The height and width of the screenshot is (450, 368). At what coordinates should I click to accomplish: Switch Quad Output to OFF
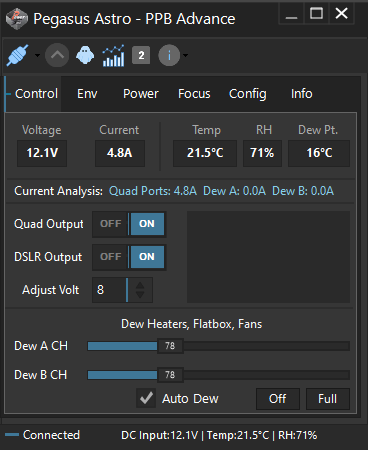click(111, 224)
